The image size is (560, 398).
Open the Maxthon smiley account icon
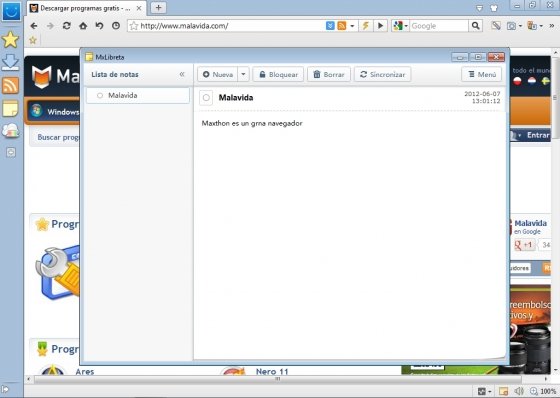[11, 11]
